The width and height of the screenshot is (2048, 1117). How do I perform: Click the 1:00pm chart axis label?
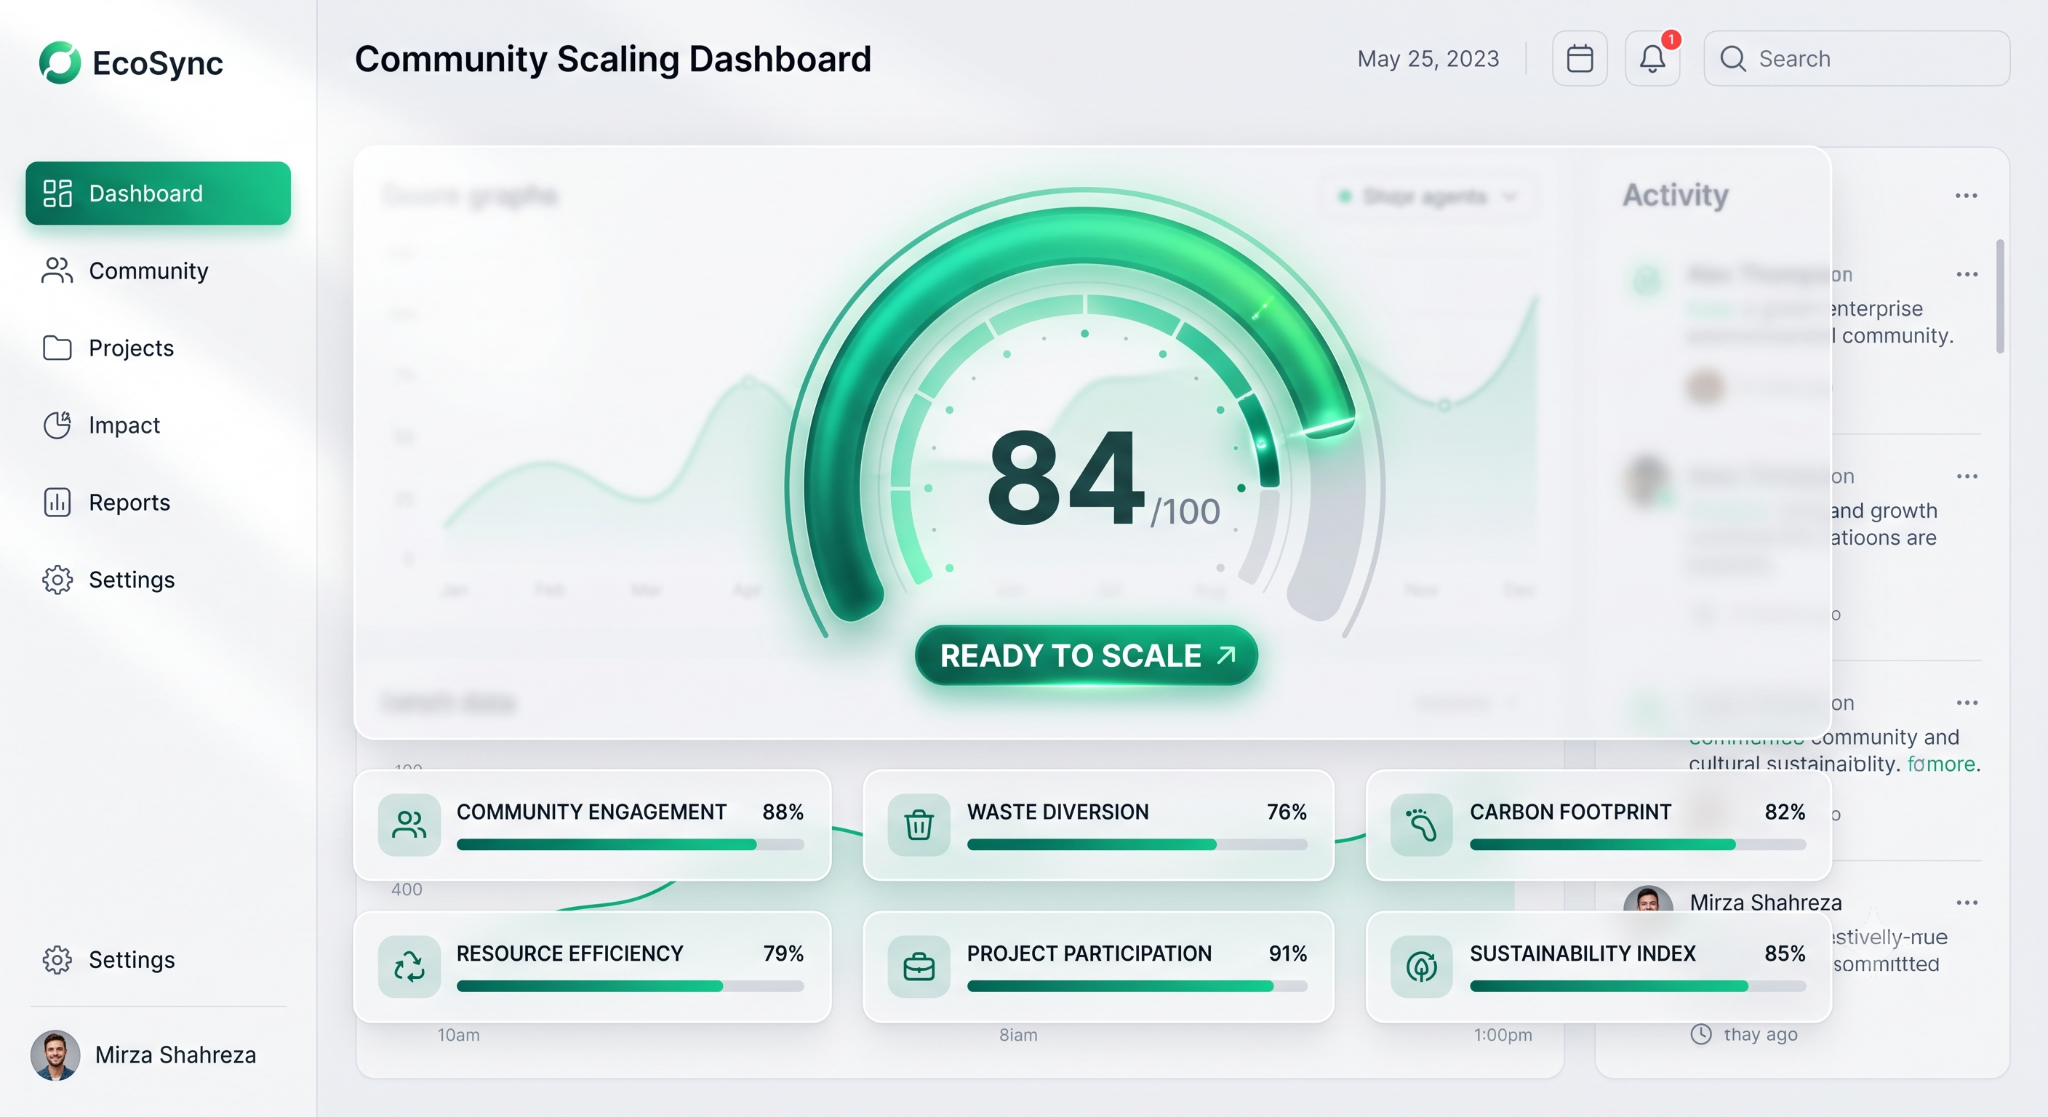pos(1502,1035)
